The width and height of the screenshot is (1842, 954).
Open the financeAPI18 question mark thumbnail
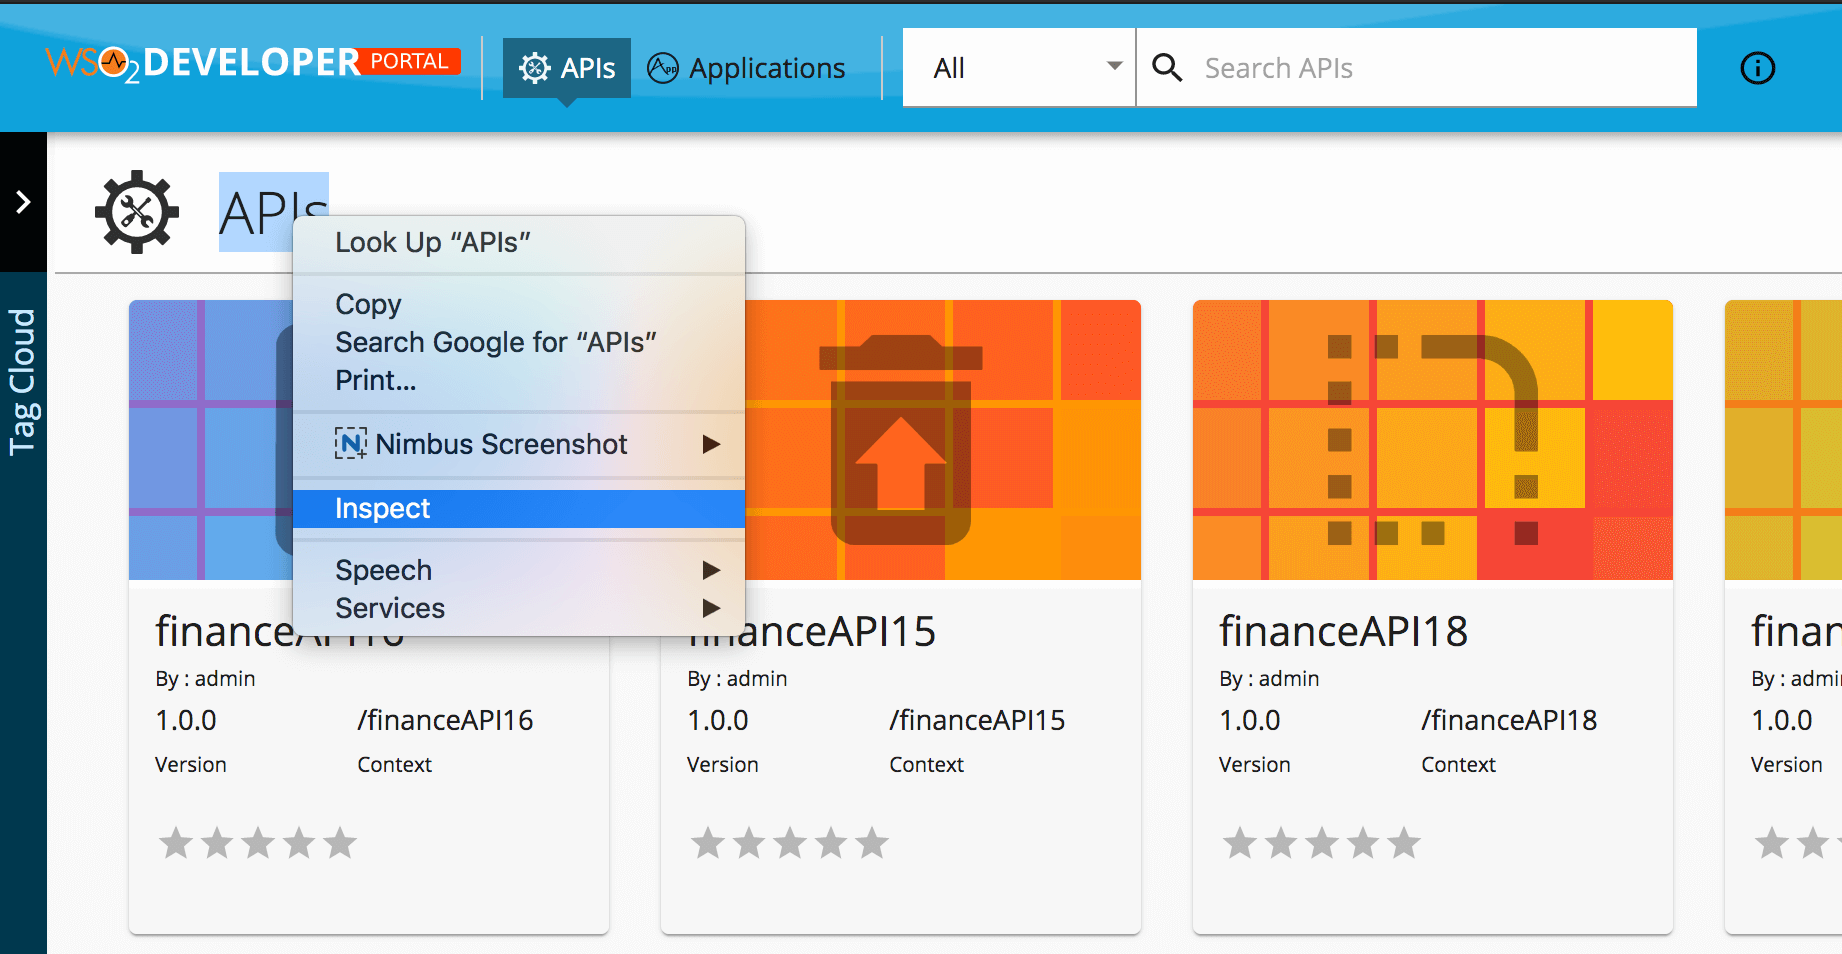point(1432,440)
